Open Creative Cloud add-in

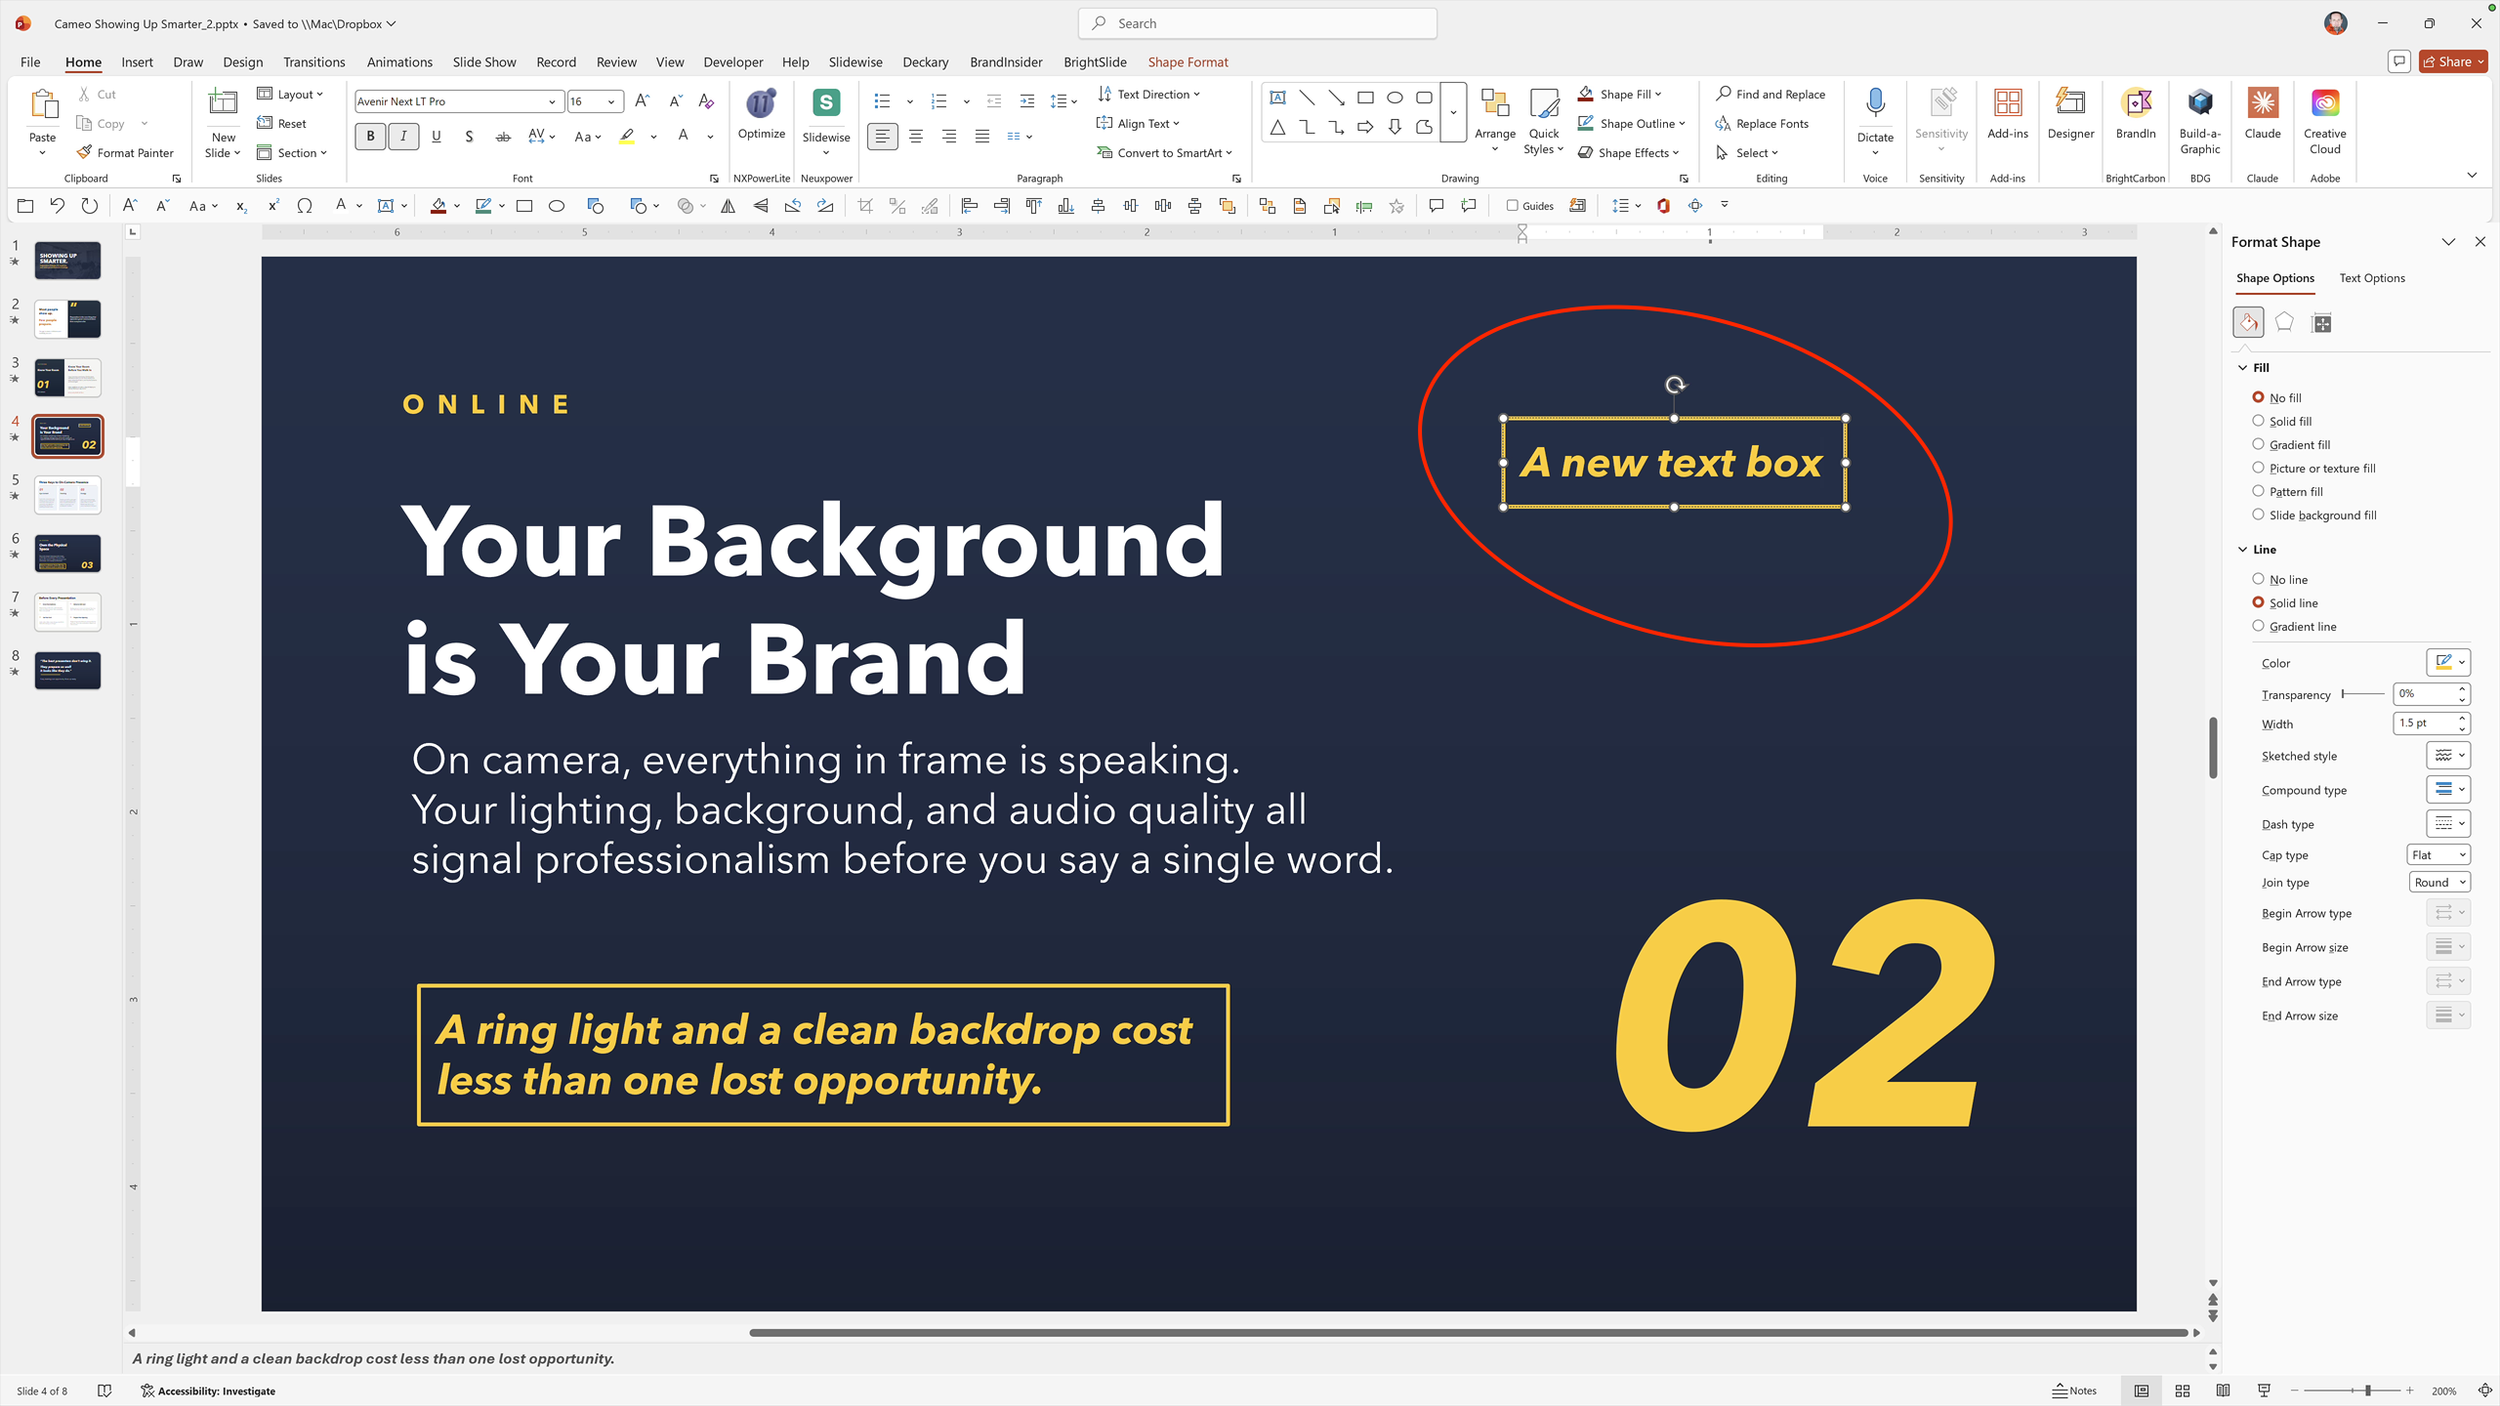click(x=2325, y=120)
